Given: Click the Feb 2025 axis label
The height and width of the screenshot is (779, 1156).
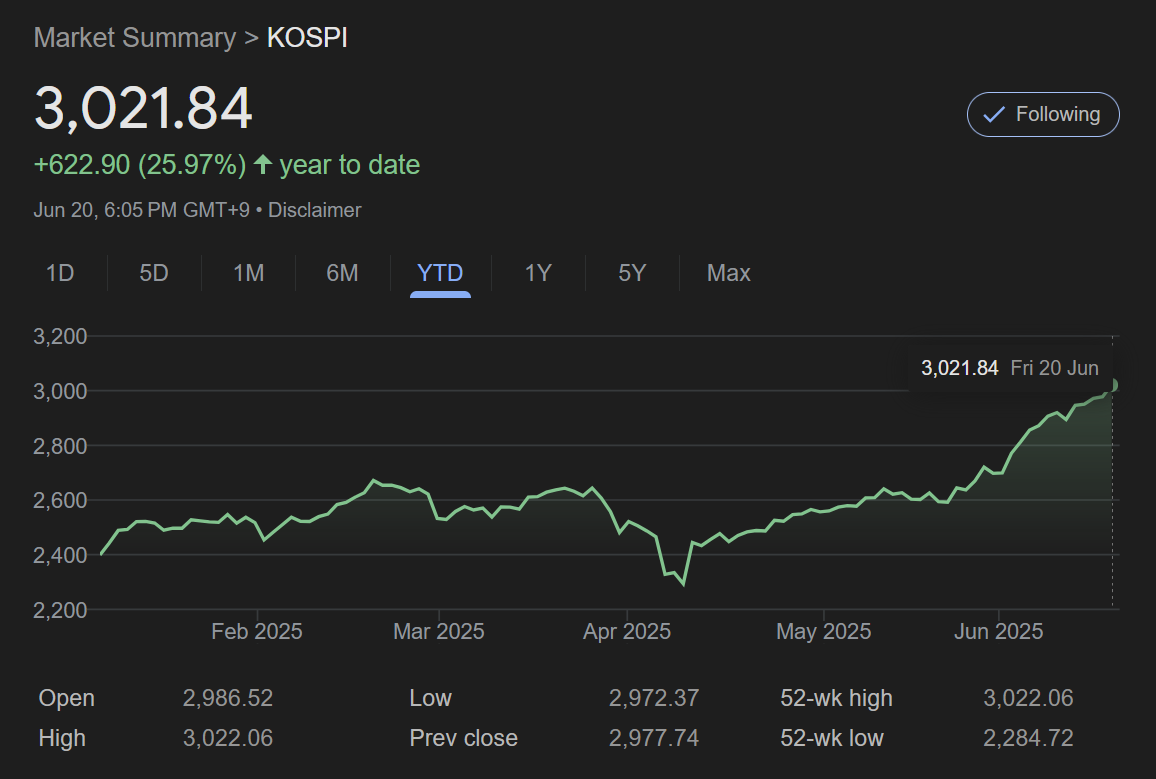Looking at the screenshot, I should click(257, 632).
